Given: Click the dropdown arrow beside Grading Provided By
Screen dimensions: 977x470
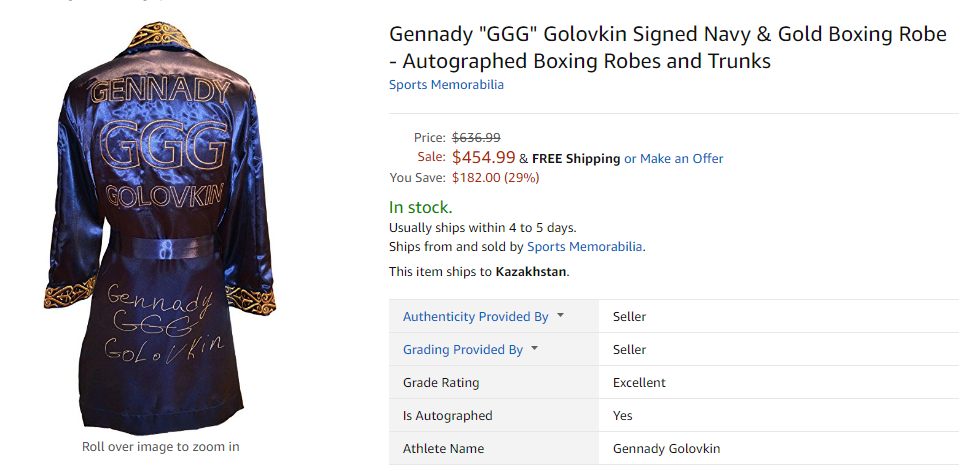Looking at the screenshot, I should point(535,348).
